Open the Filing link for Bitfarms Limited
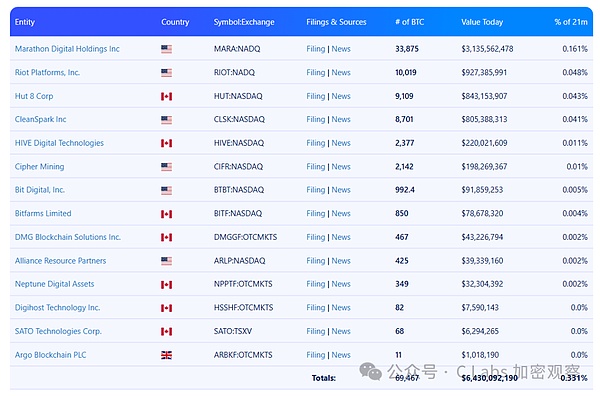 (316, 213)
